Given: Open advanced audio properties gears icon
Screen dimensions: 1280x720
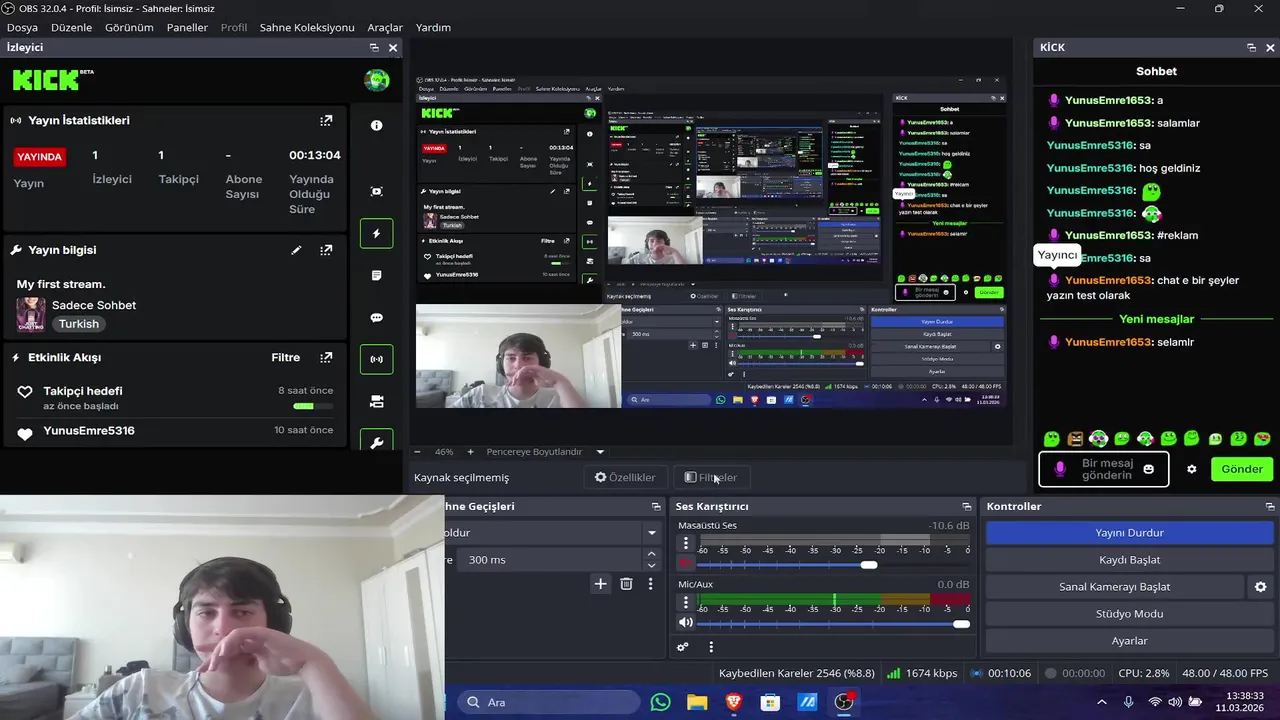Looking at the screenshot, I should (683, 647).
